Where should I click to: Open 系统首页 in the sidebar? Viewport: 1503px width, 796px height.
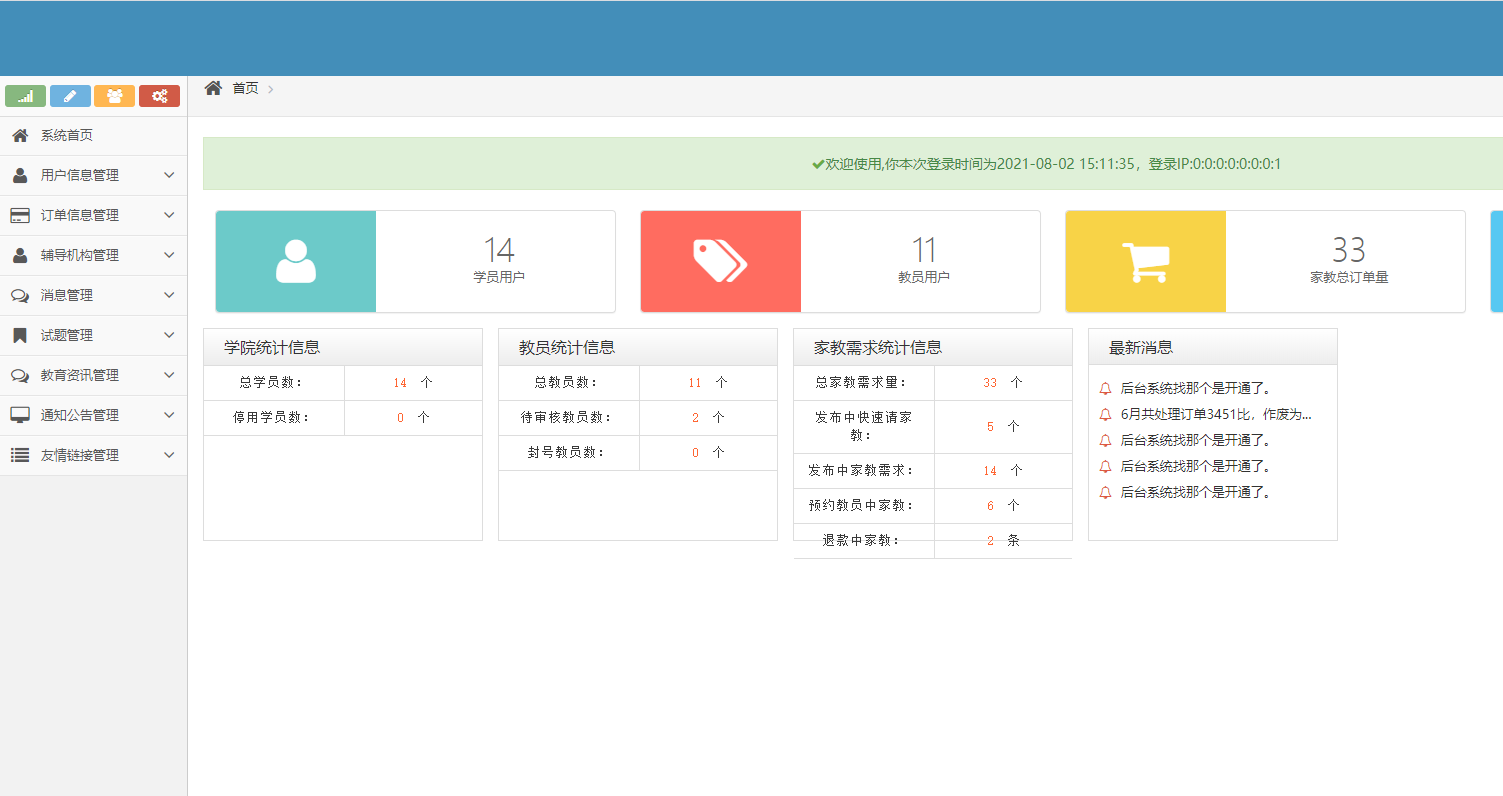[66, 135]
